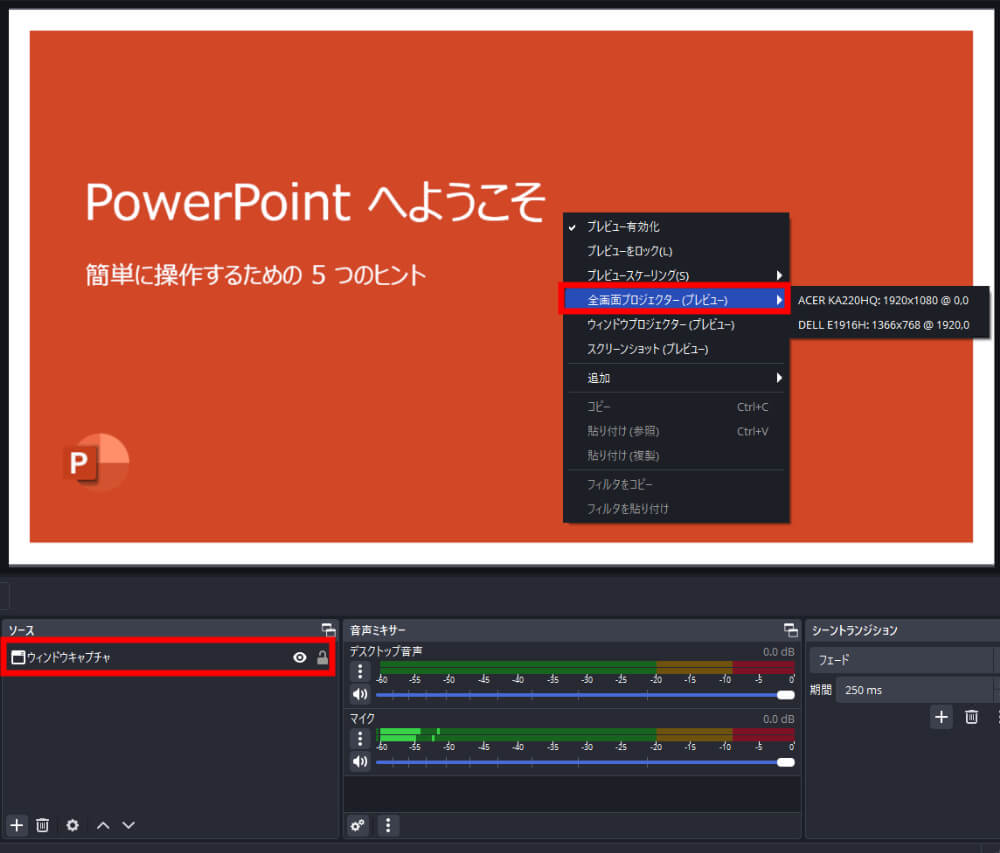The height and width of the screenshot is (853, 1000).
Task: Move source up with arrow
Action: (103, 826)
